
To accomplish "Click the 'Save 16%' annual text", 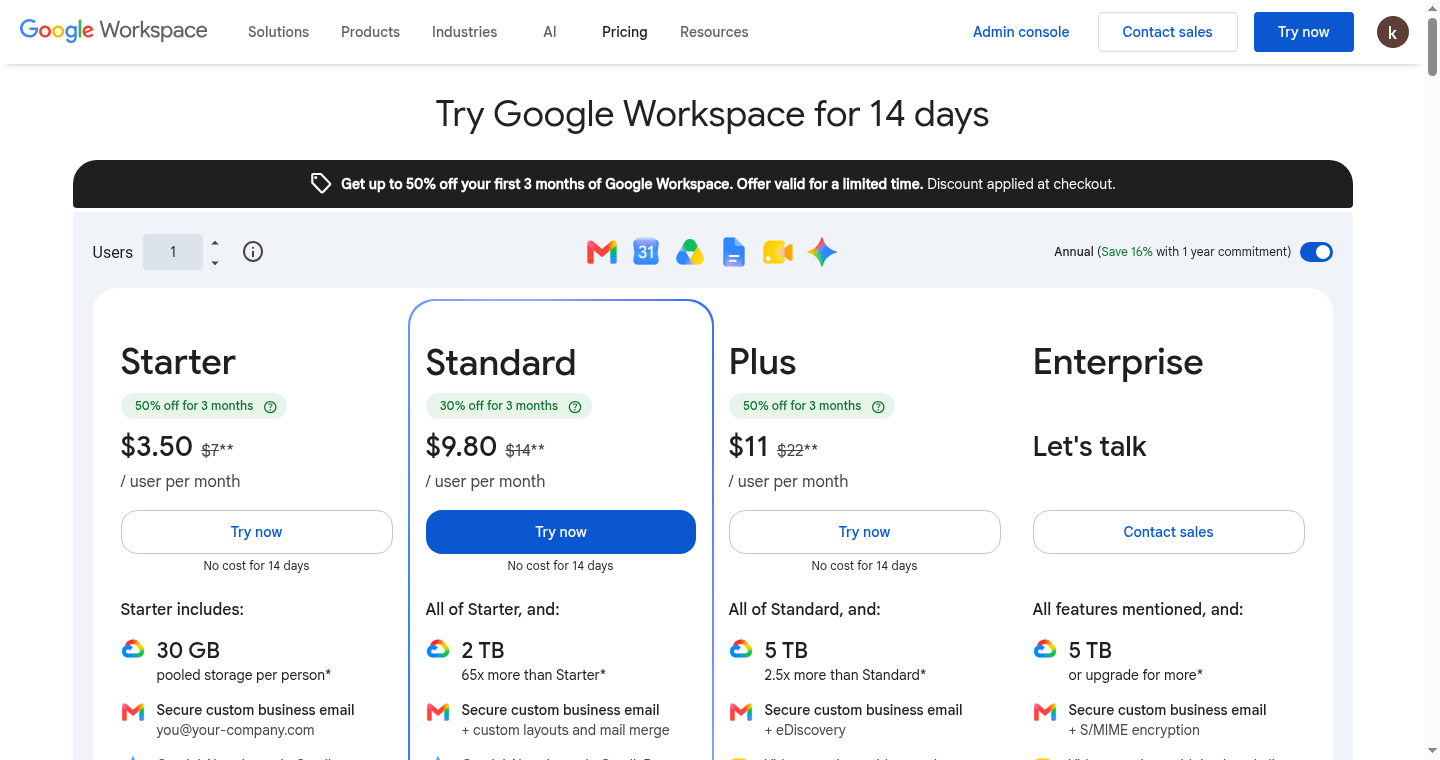I will [1127, 252].
